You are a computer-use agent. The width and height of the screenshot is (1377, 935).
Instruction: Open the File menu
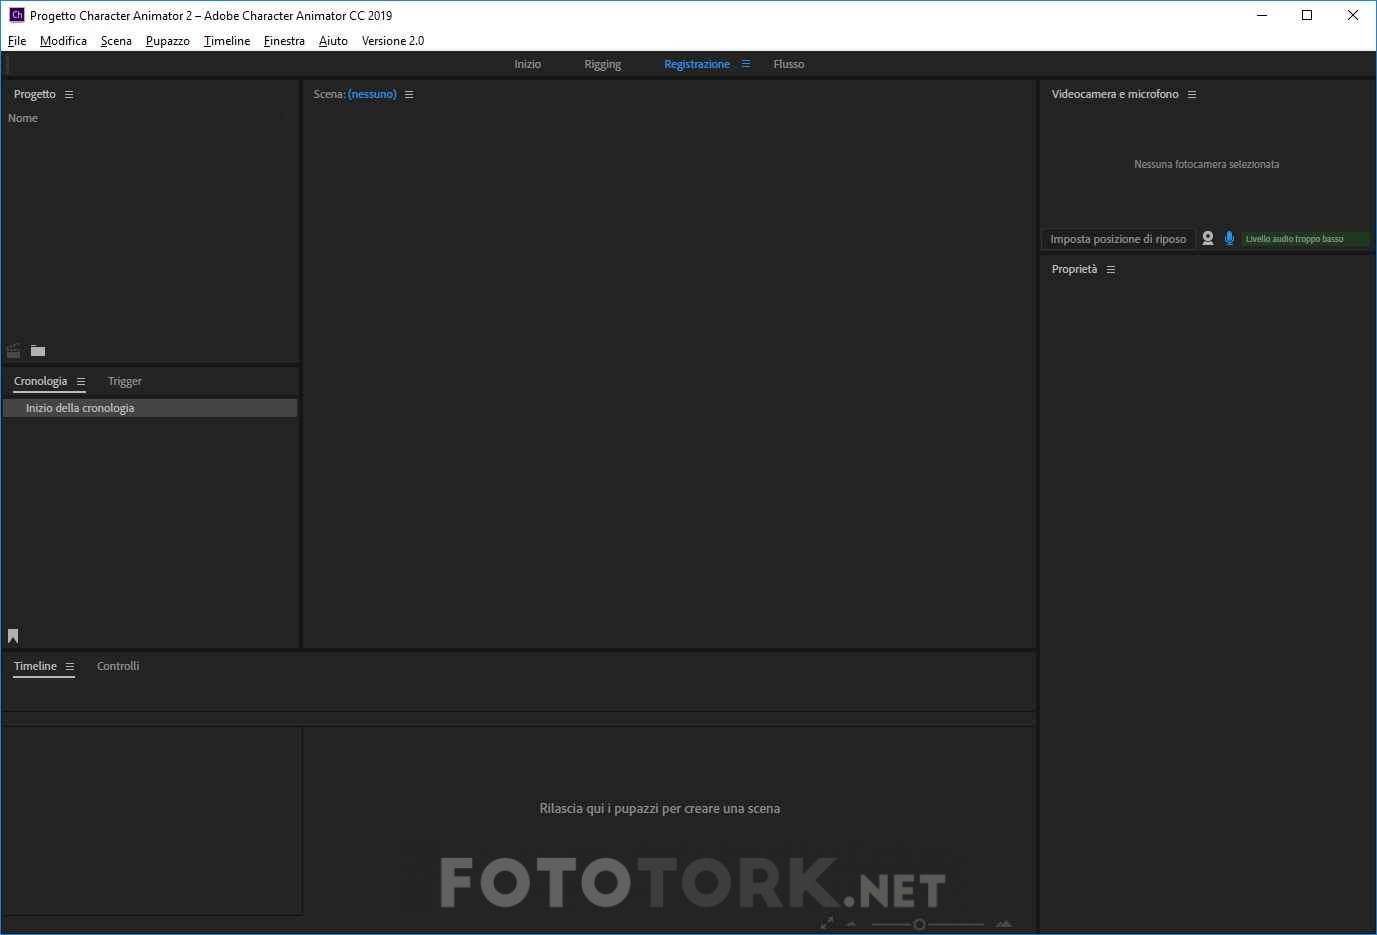coord(17,41)
